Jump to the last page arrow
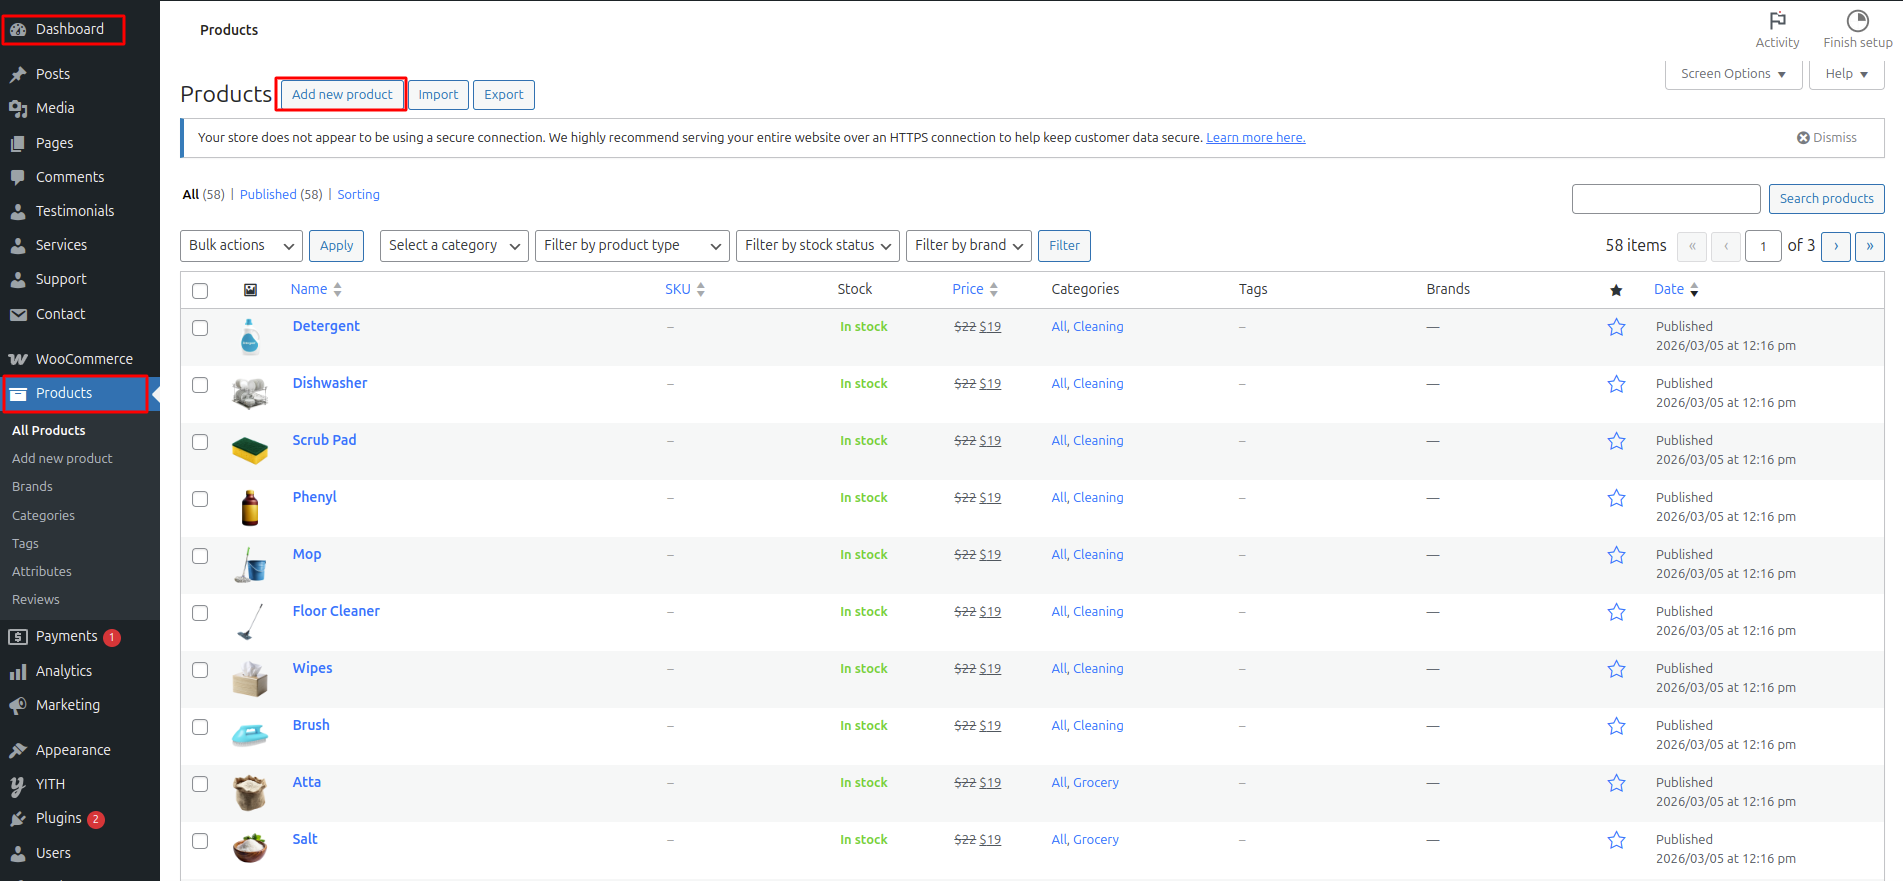 tap(1870, 246)
